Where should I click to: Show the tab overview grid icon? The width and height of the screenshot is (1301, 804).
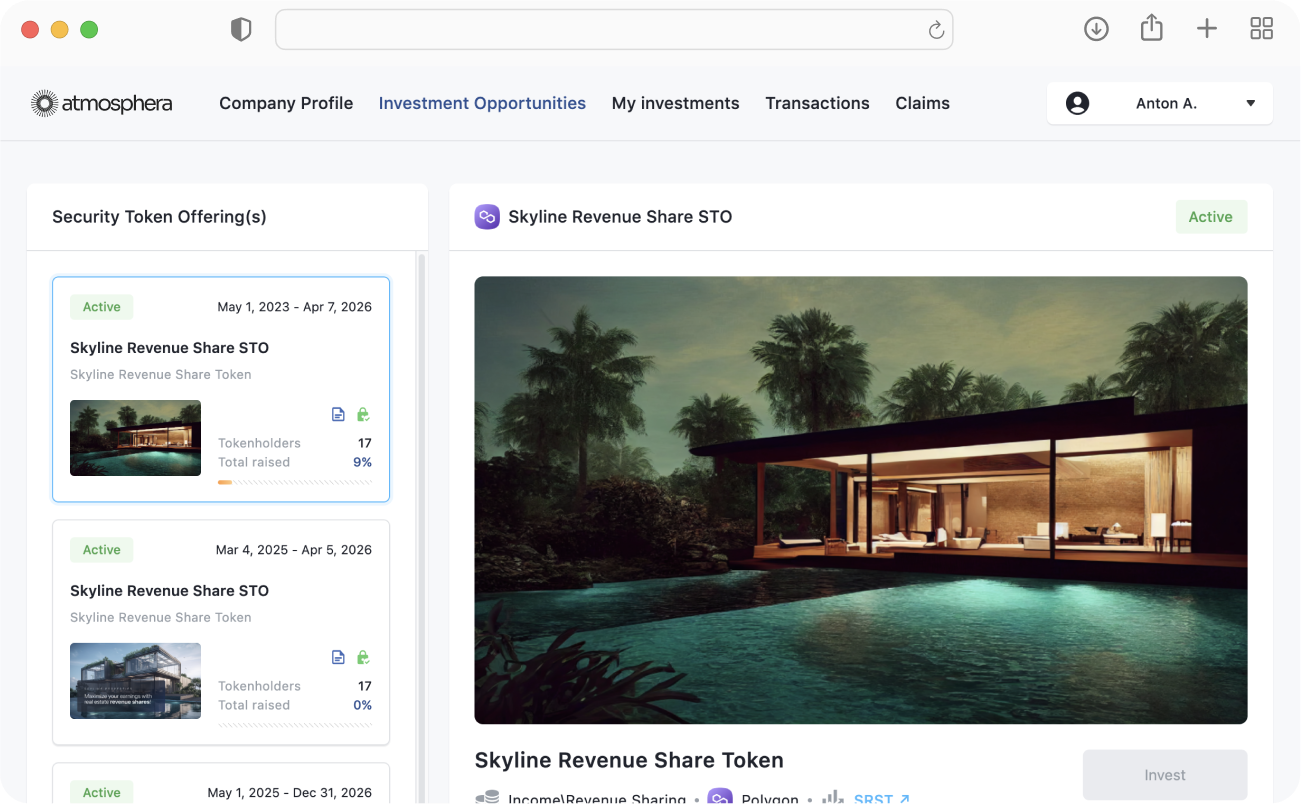(x=1261, y=29)
